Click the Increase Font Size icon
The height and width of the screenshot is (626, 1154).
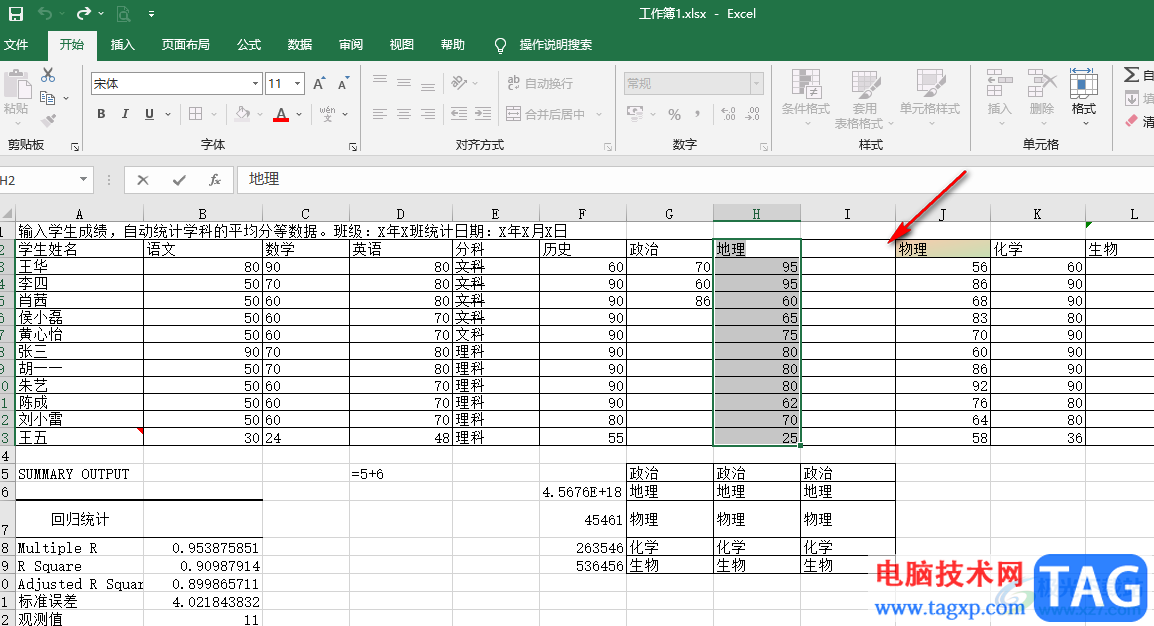(x=319, y=84)
